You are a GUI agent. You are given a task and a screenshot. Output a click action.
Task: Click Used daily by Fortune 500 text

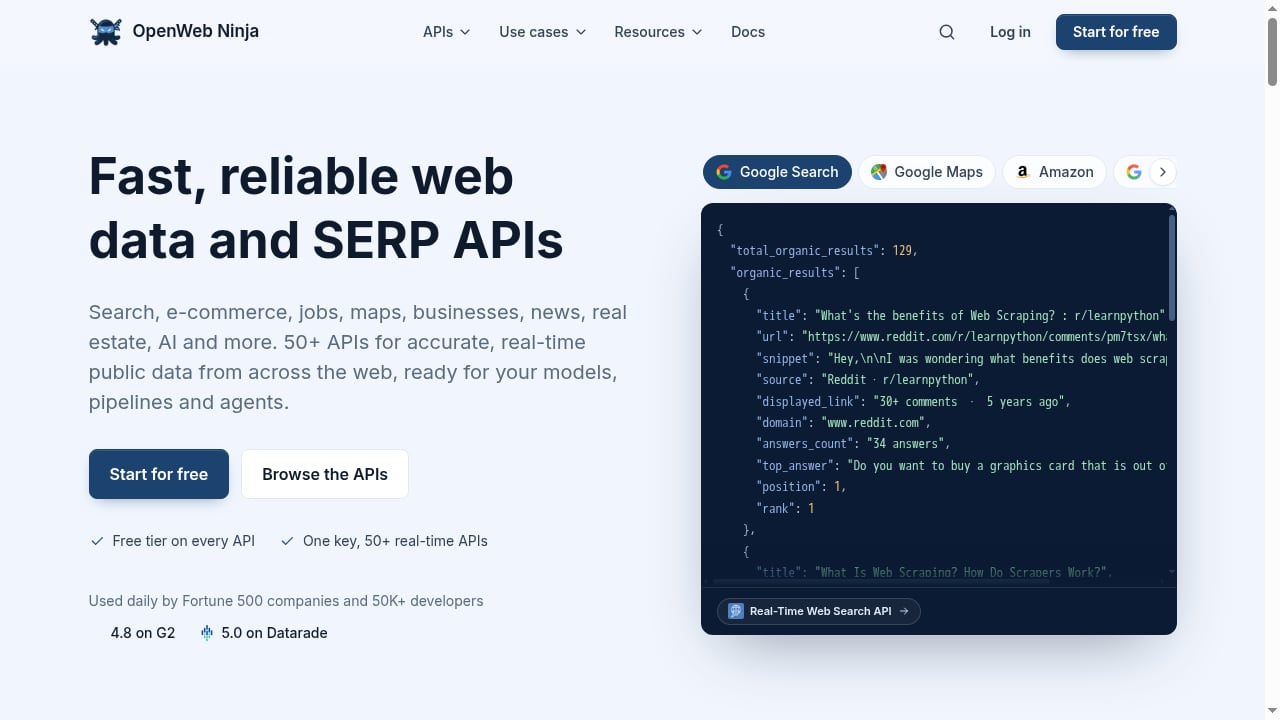(x=286, y=601)
